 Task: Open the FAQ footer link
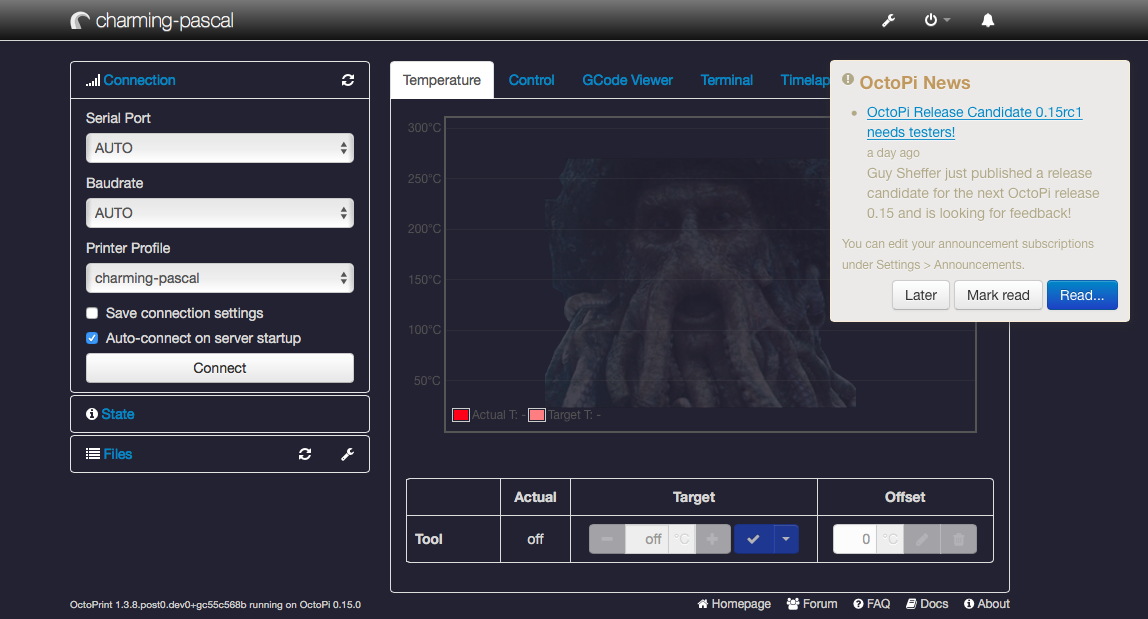click(871, 604)
